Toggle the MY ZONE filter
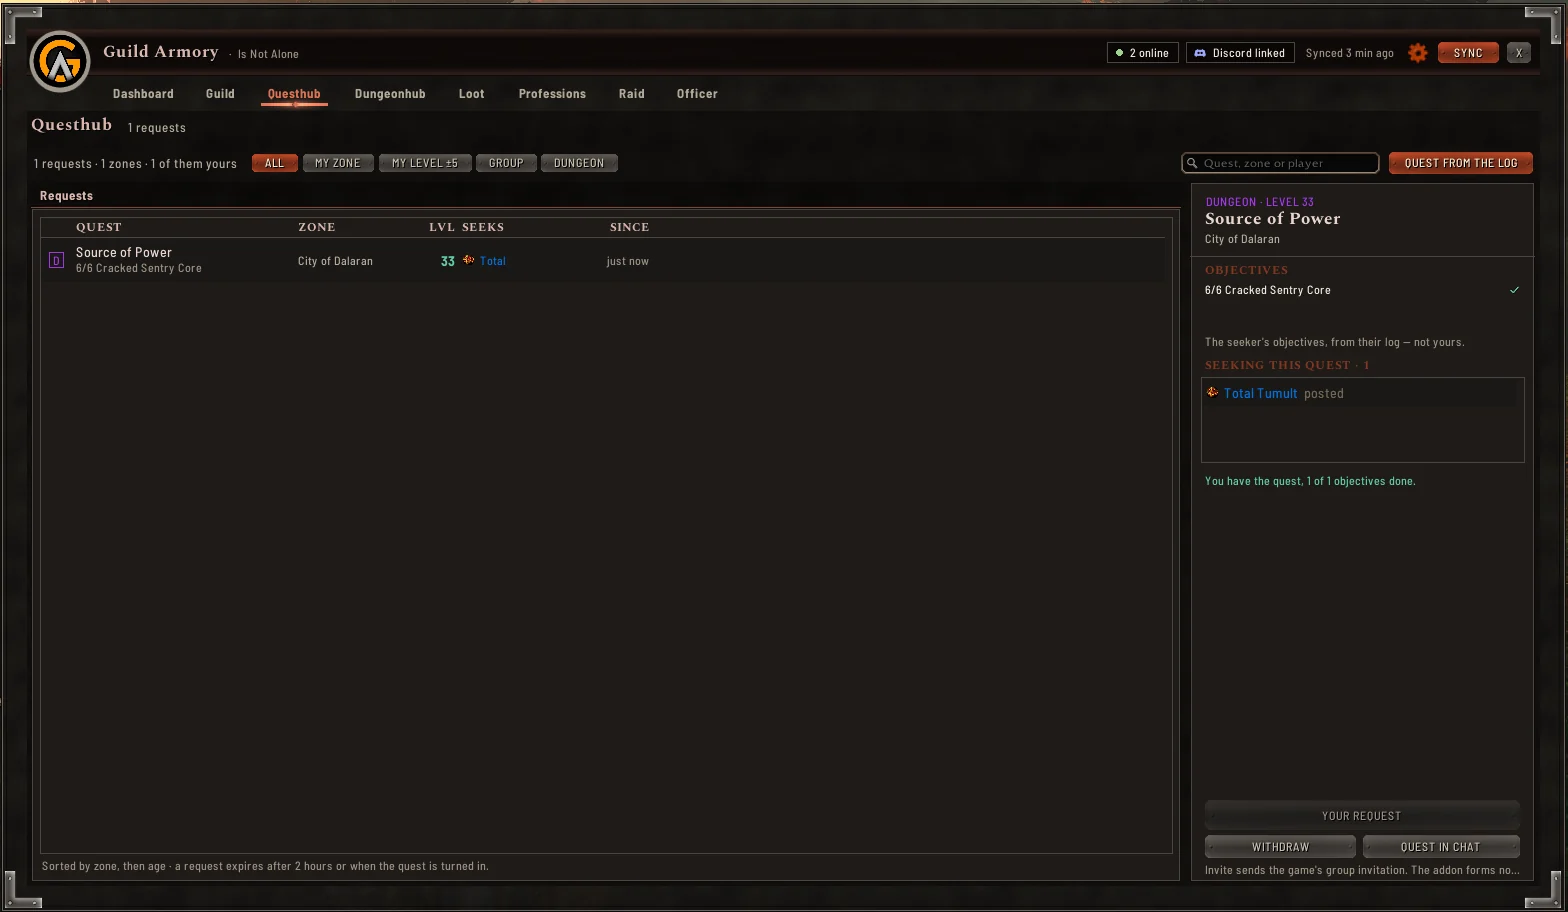Viewport: 1568px width, 912px height. (338, 163)
